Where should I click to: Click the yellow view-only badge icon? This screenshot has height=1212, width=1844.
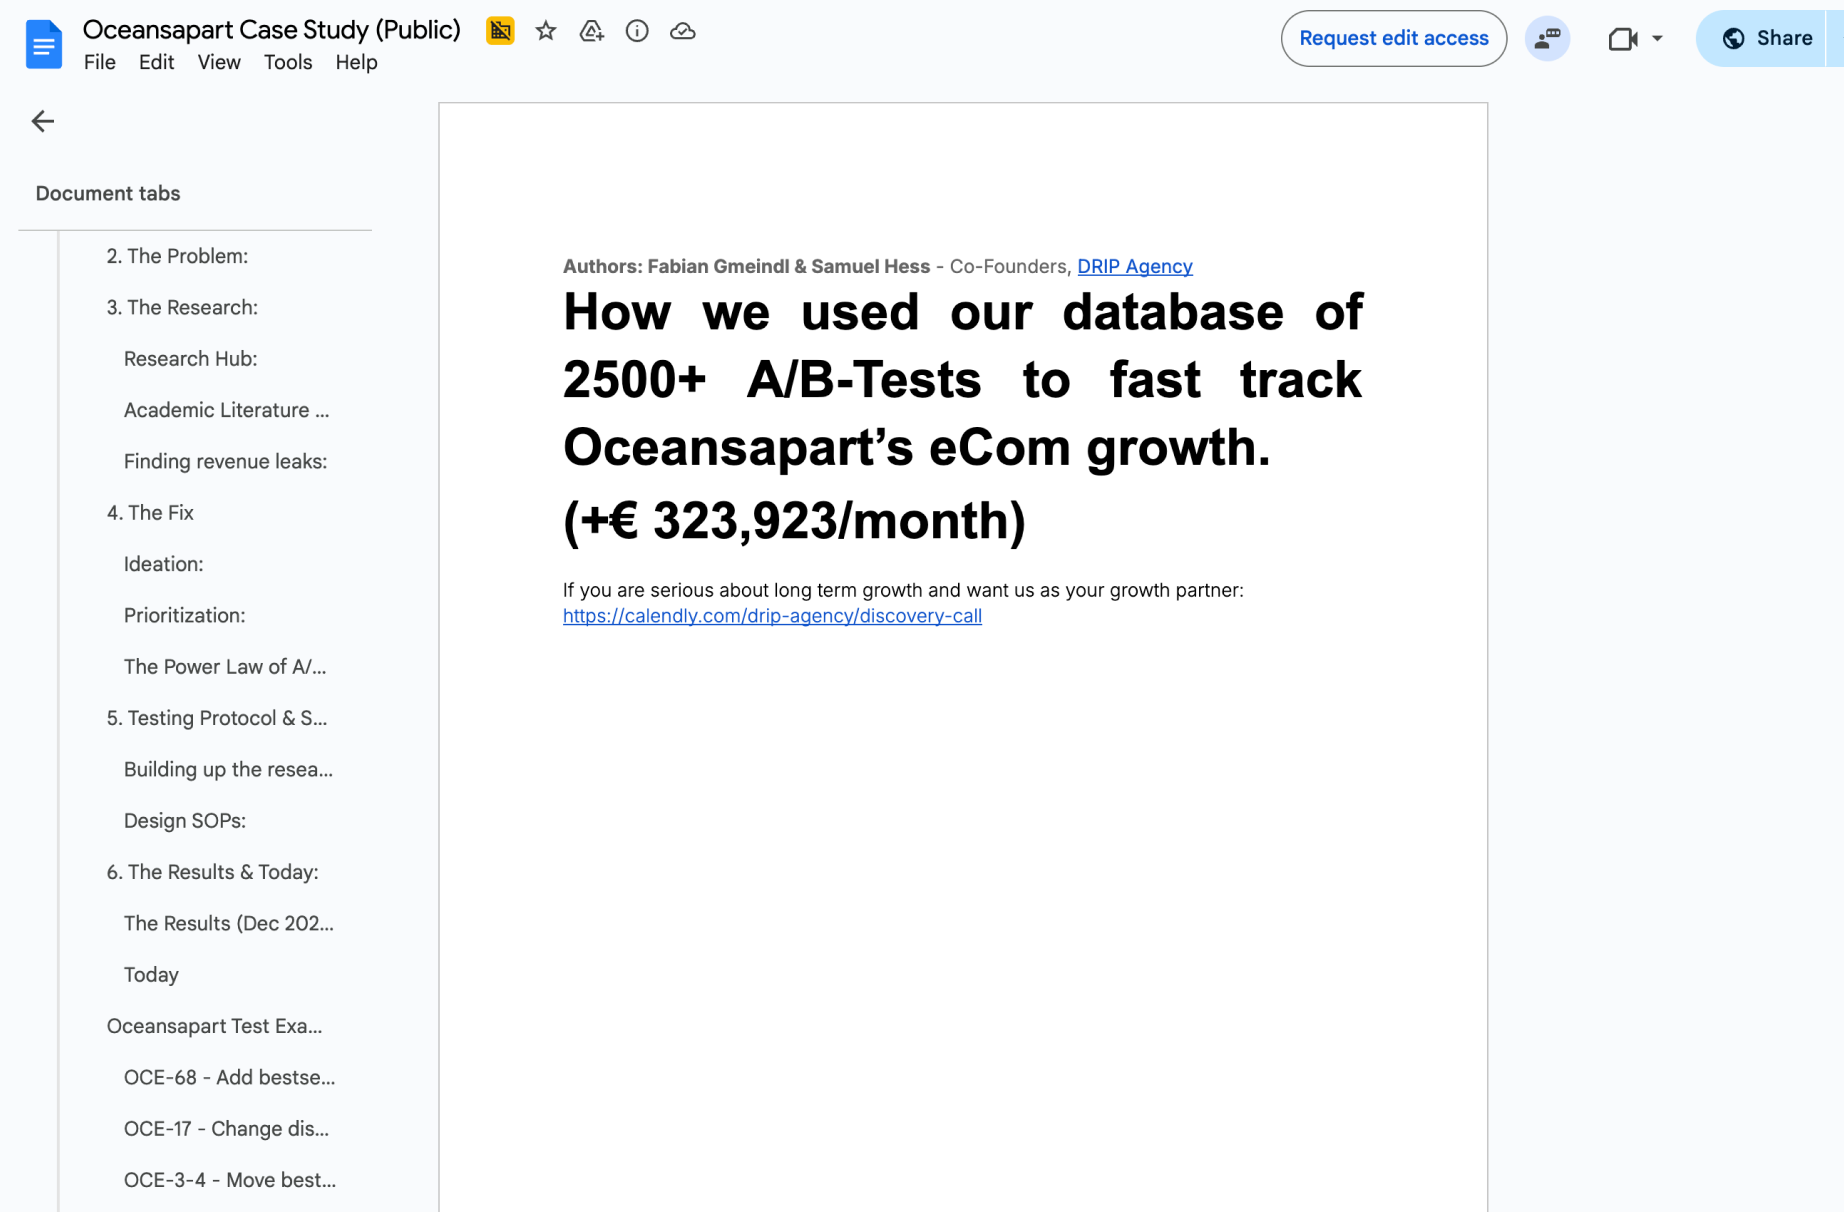coord(500,31)
